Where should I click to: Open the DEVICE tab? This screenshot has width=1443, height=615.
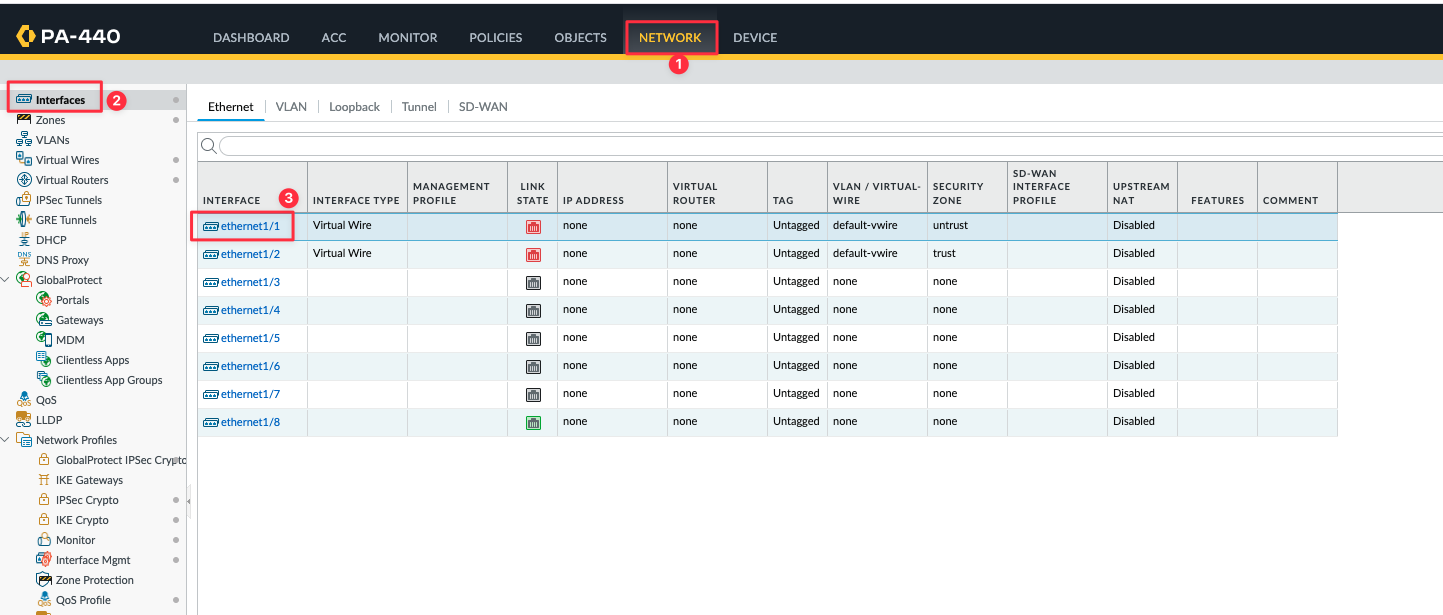pos(755,38)
